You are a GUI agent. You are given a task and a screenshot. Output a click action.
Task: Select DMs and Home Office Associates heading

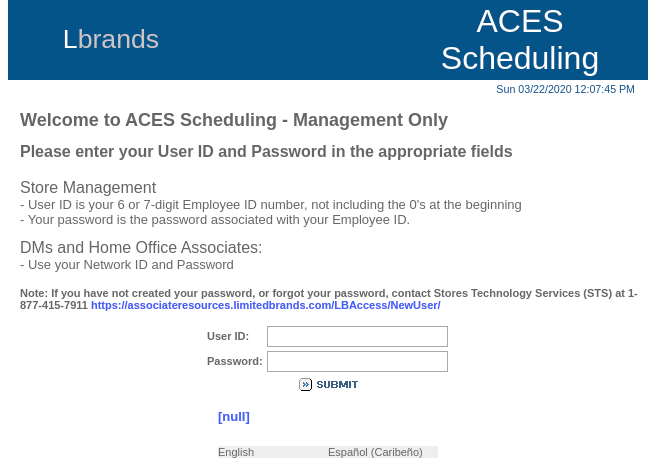tap(141, 248)
